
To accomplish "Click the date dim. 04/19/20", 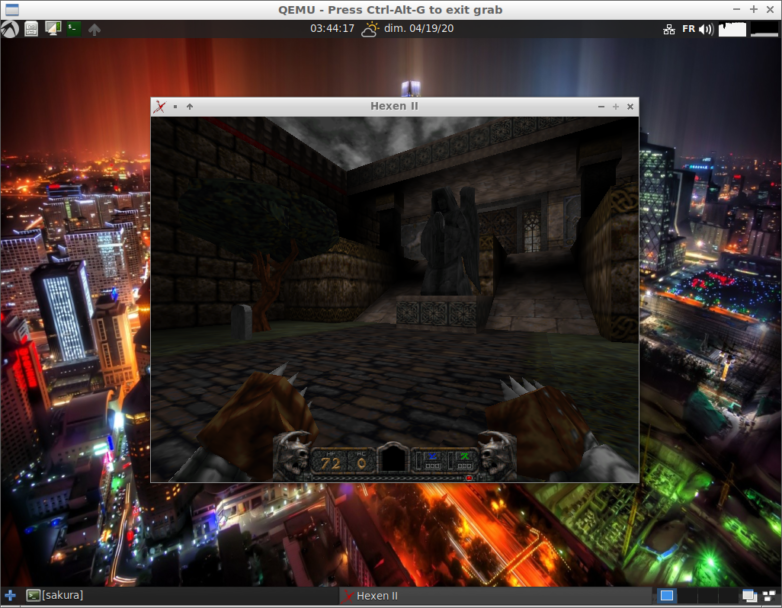I will (x=418, y=28).
